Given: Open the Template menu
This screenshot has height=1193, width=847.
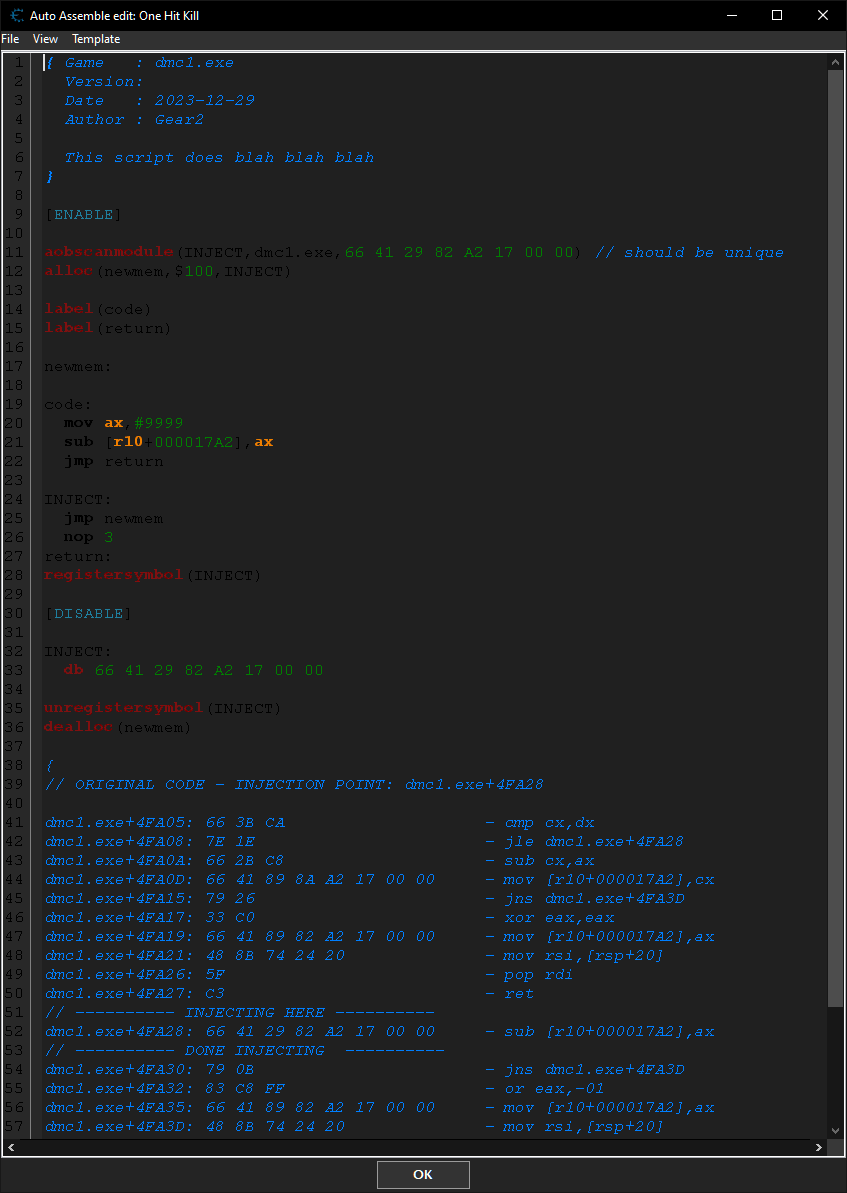Looking at the screenshot, I should [95, 39].
